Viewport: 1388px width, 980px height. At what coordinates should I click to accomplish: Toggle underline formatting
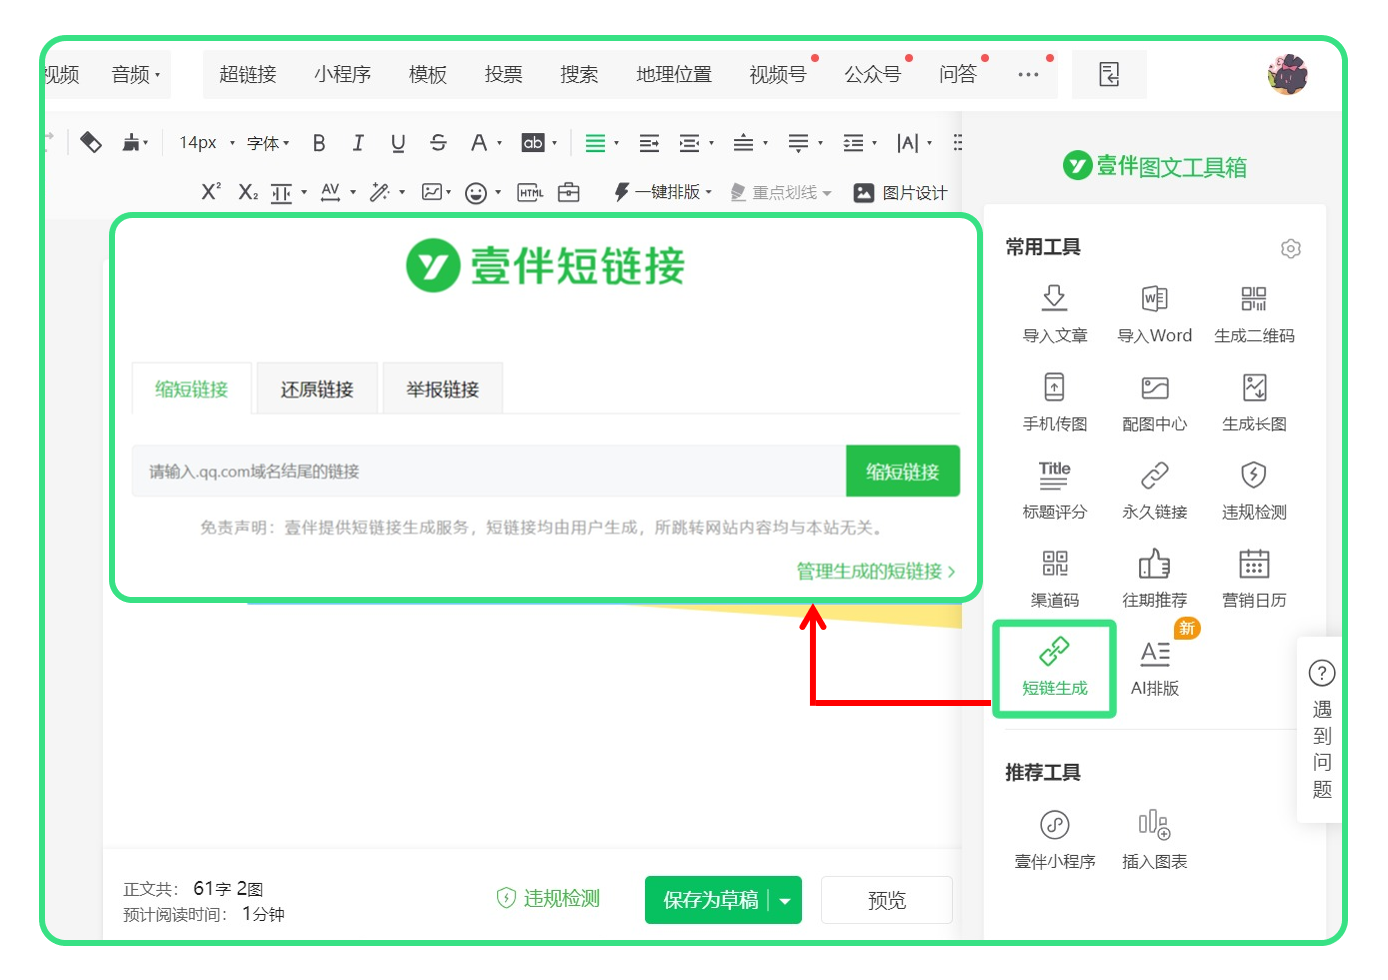(398, 143)
